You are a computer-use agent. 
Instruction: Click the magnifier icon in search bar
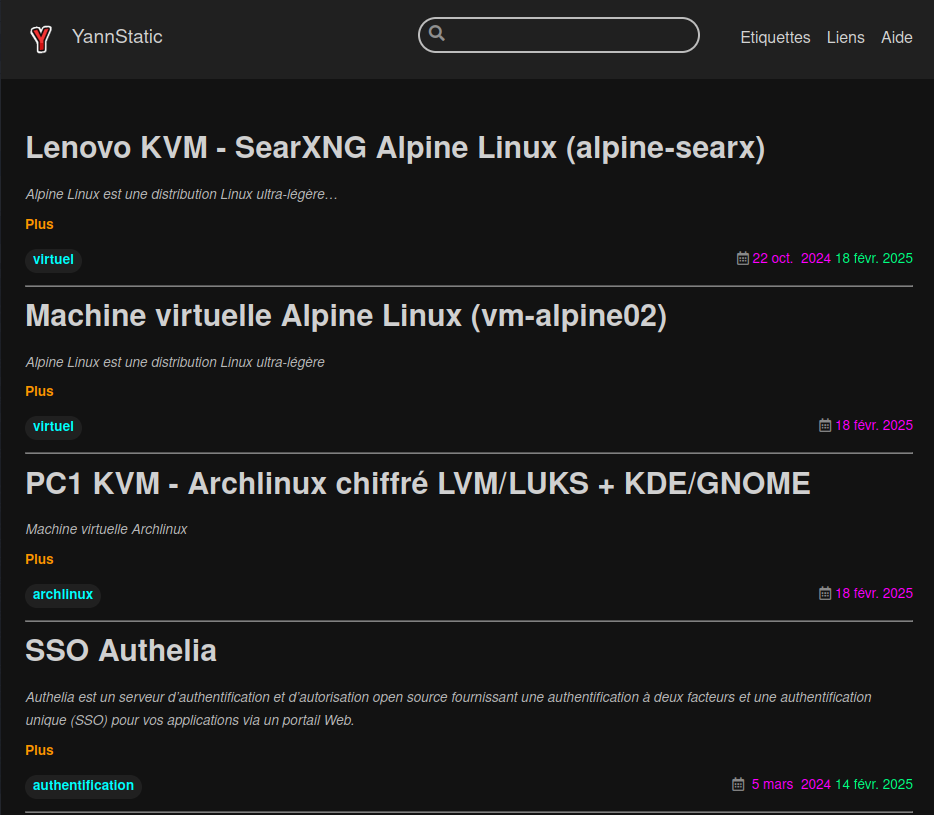click(437, 33)
